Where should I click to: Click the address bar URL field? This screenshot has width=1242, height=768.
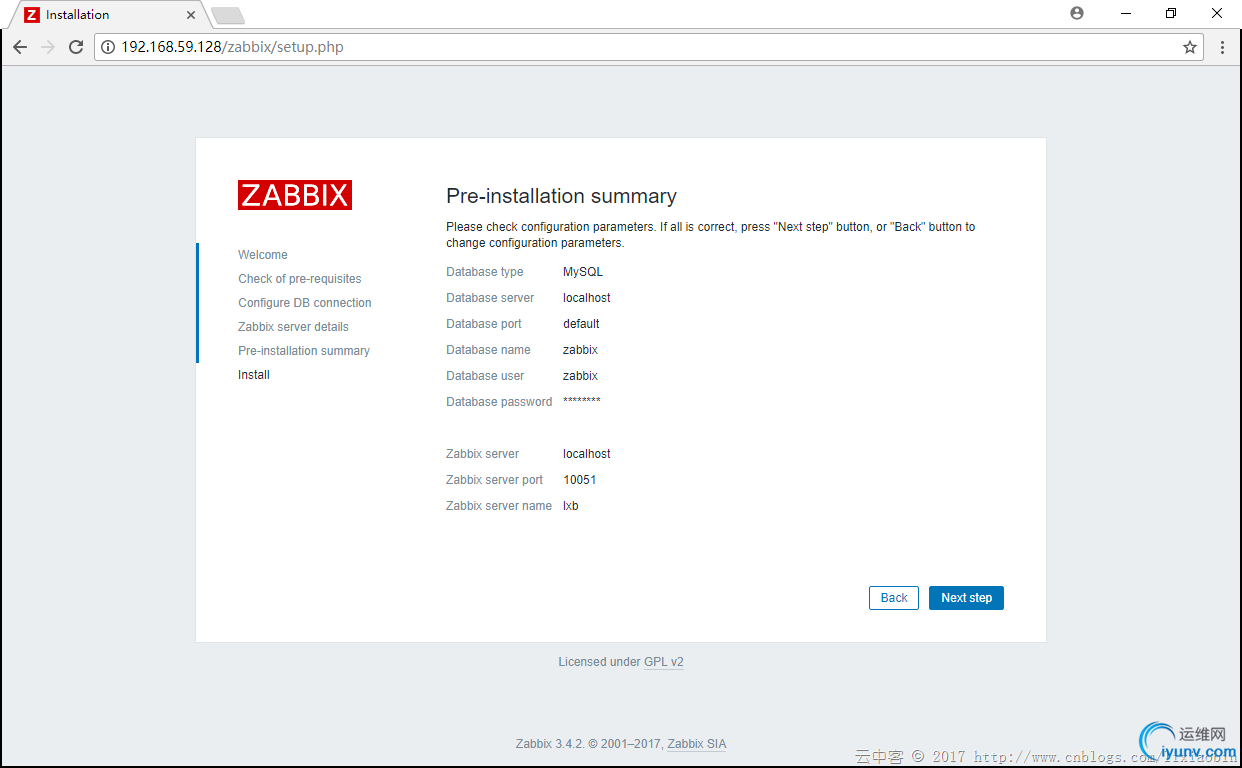(648, 47)
